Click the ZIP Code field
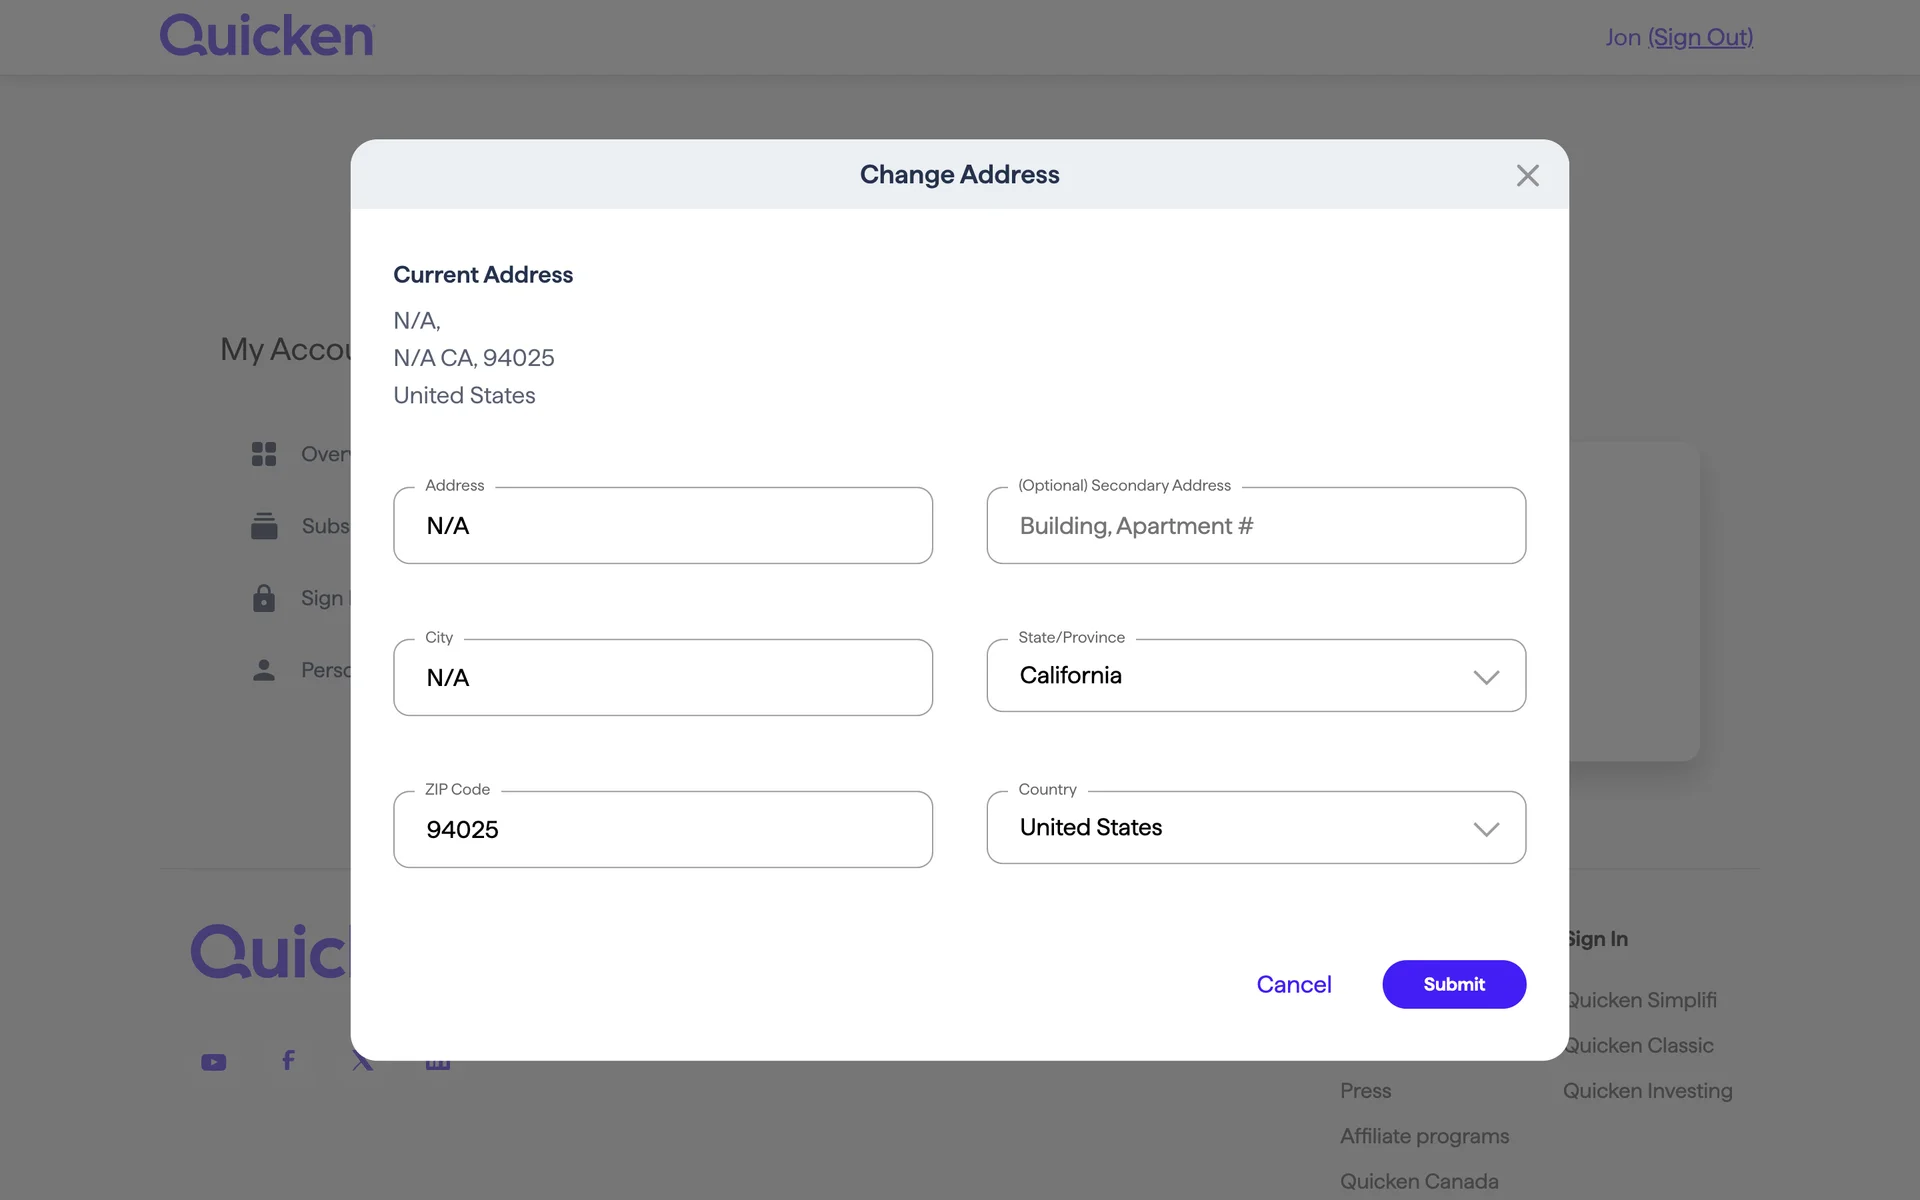This screenshot has height=1200, width=1920. click(663, 830)
